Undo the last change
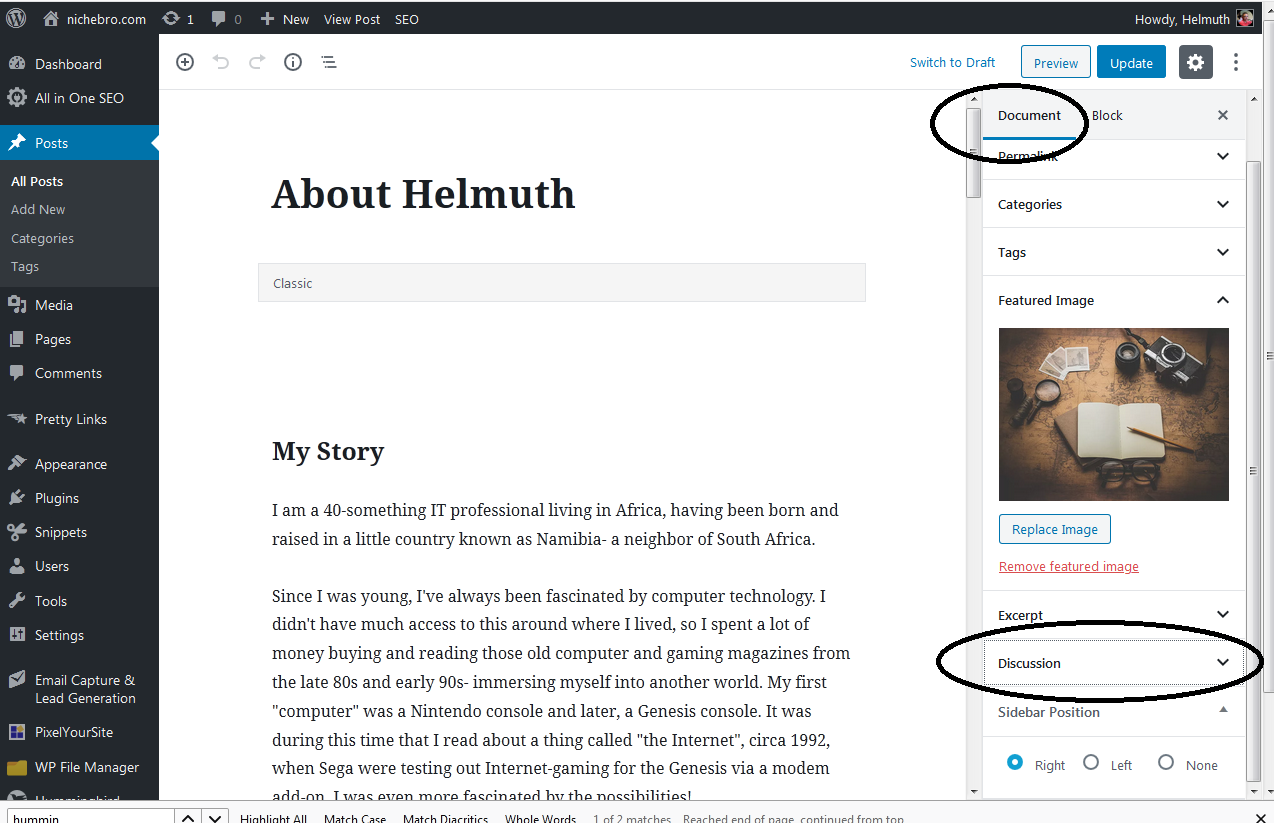1274x823 pixels. [x=221, y=62]
